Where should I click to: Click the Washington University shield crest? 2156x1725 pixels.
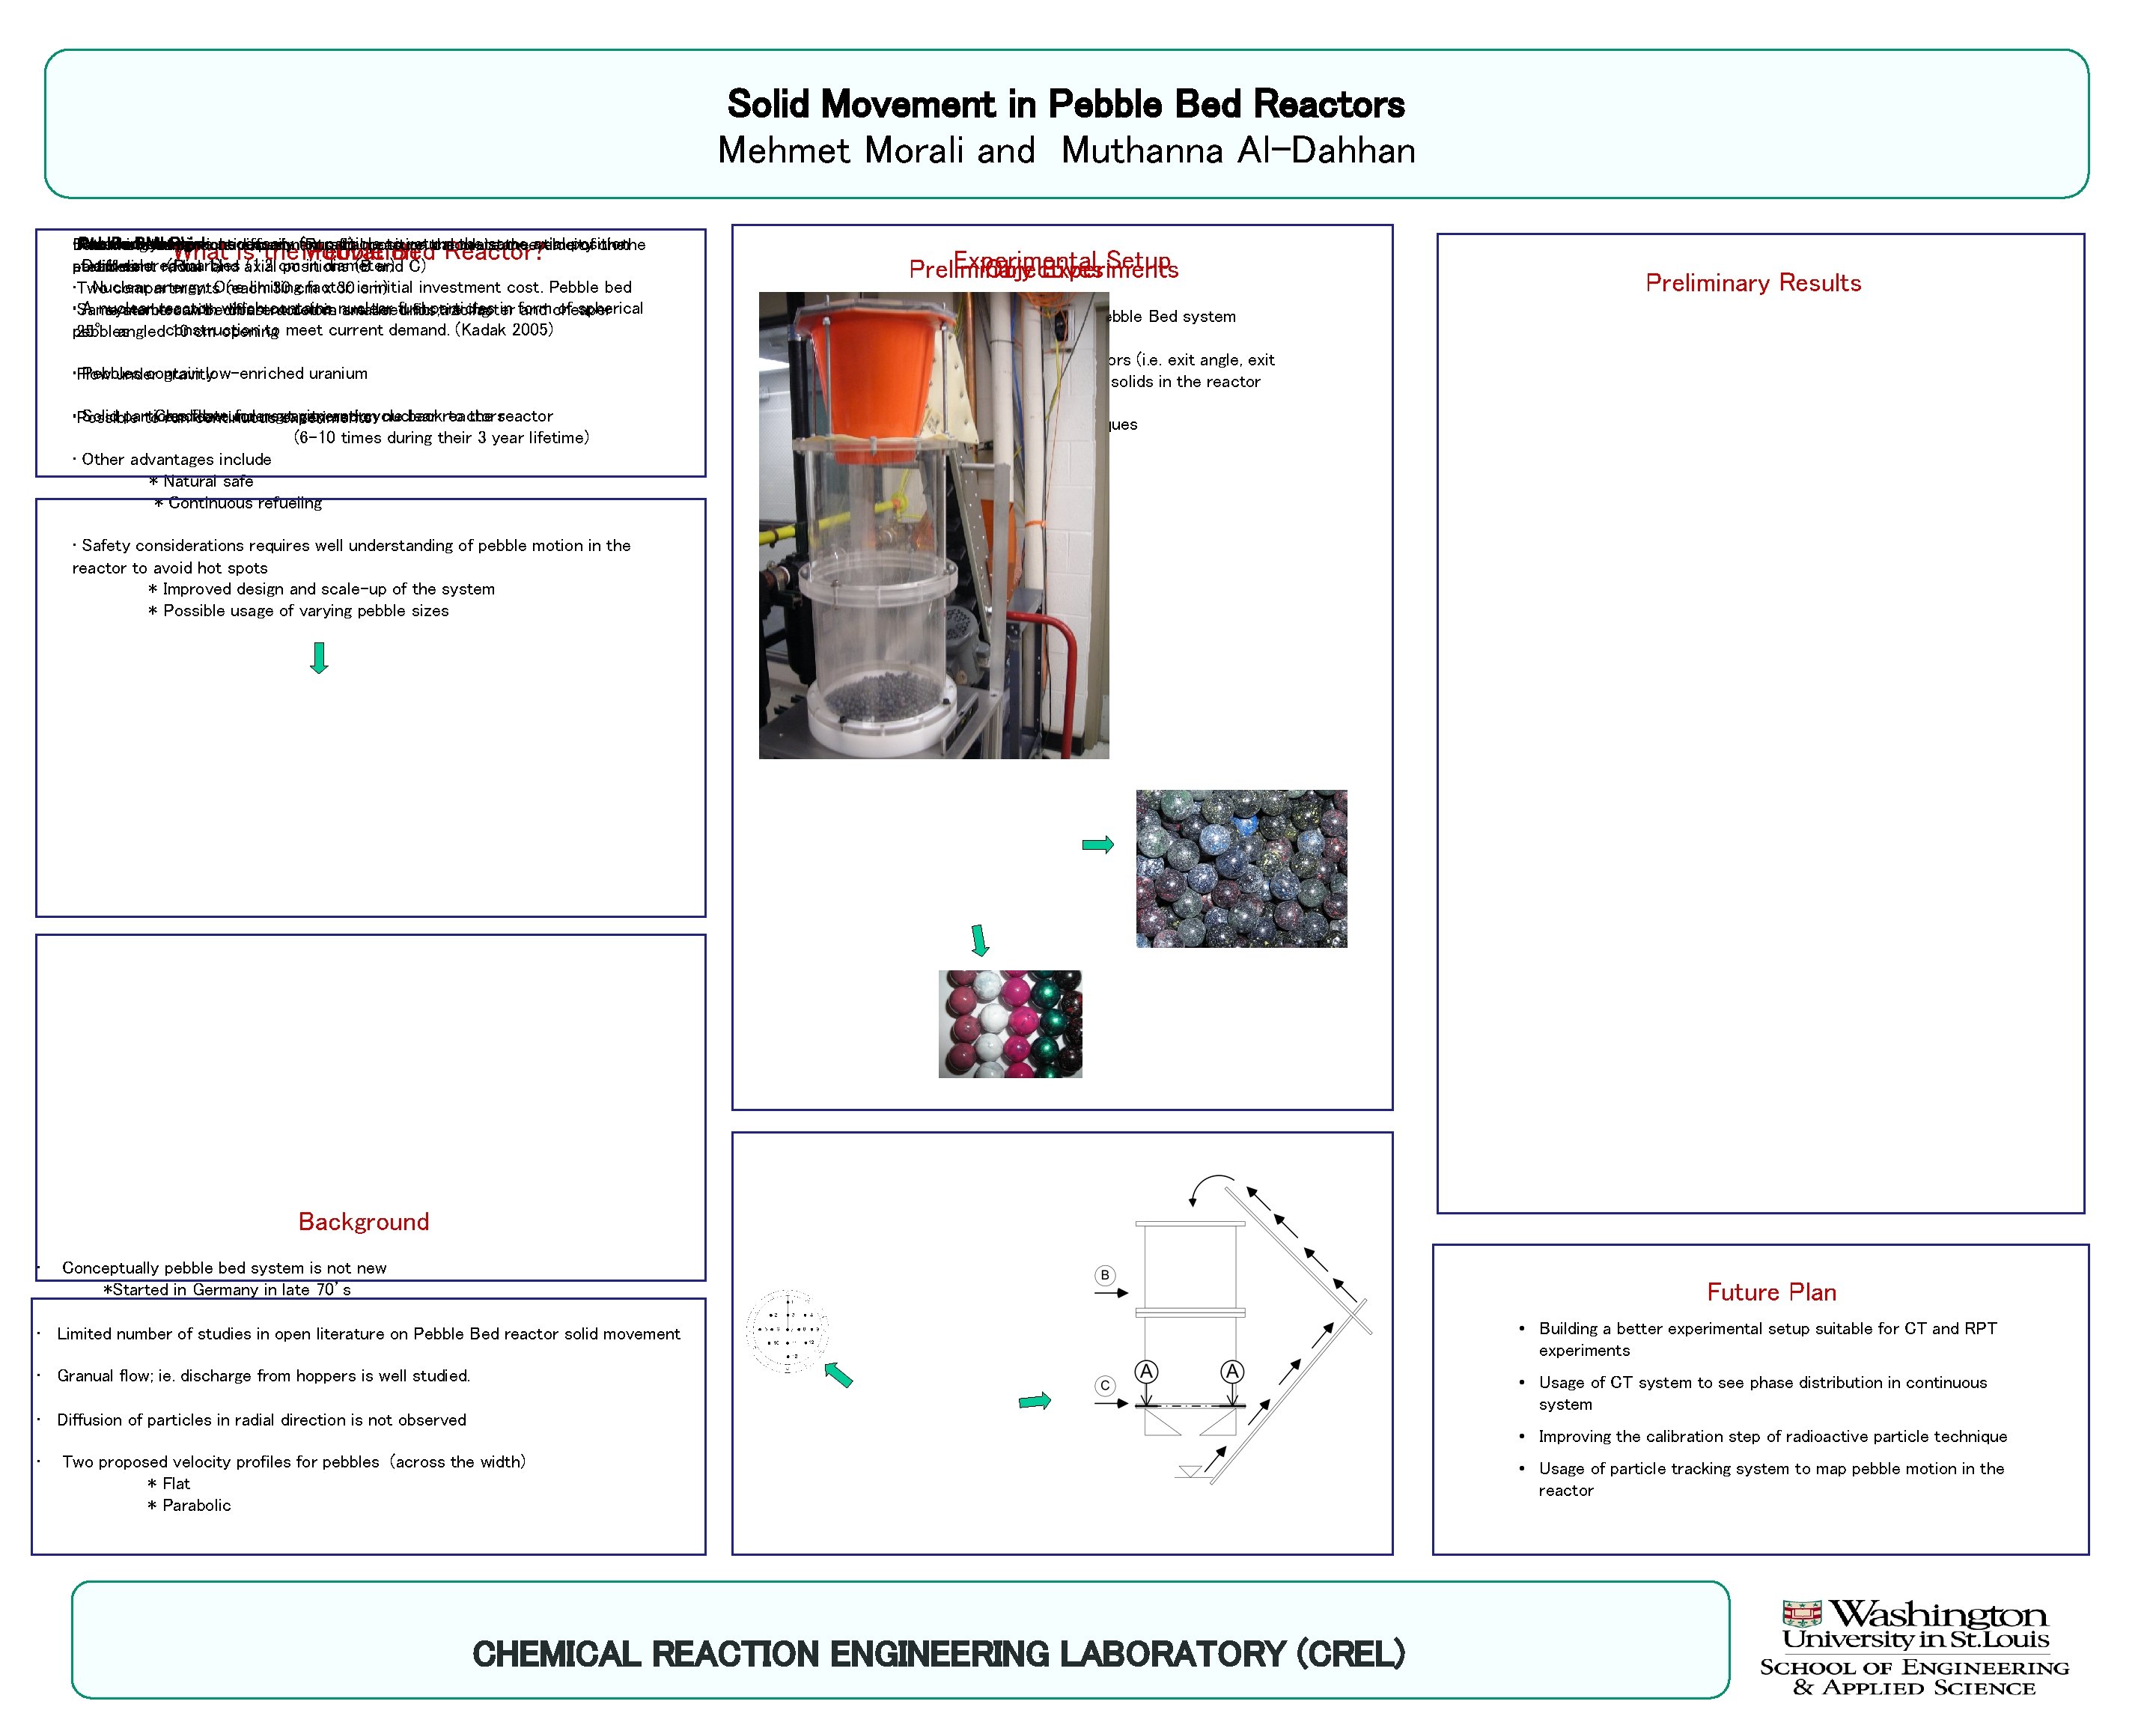1802,1614
